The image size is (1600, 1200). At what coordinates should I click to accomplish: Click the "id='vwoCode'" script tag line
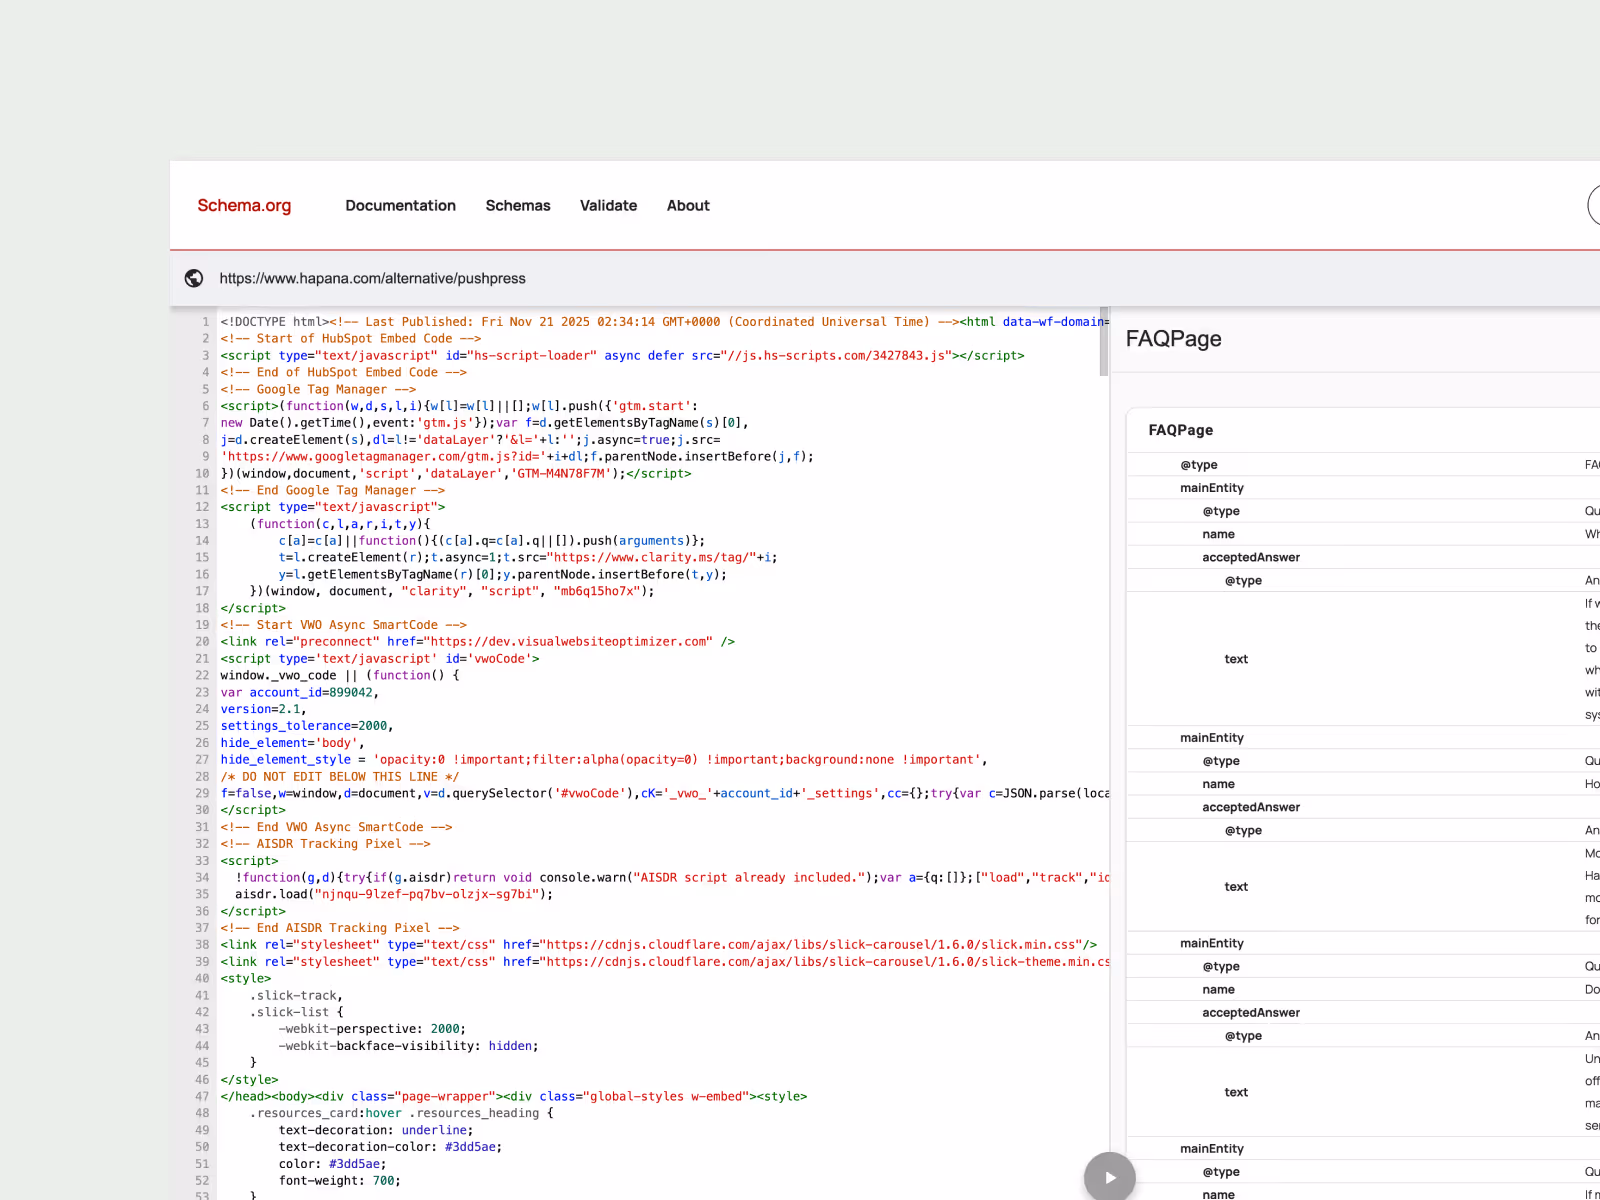(380, 659)
